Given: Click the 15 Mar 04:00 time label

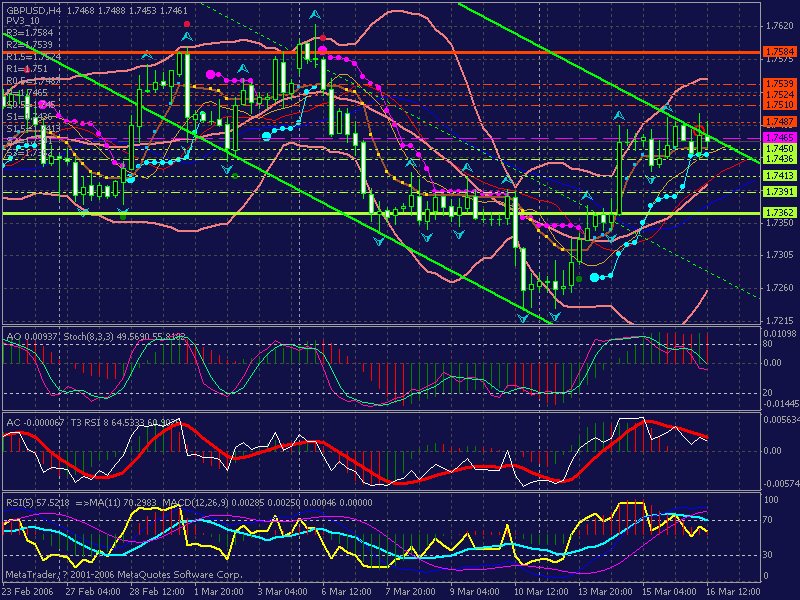Looking at the screenshot, I should click(669, 592).
